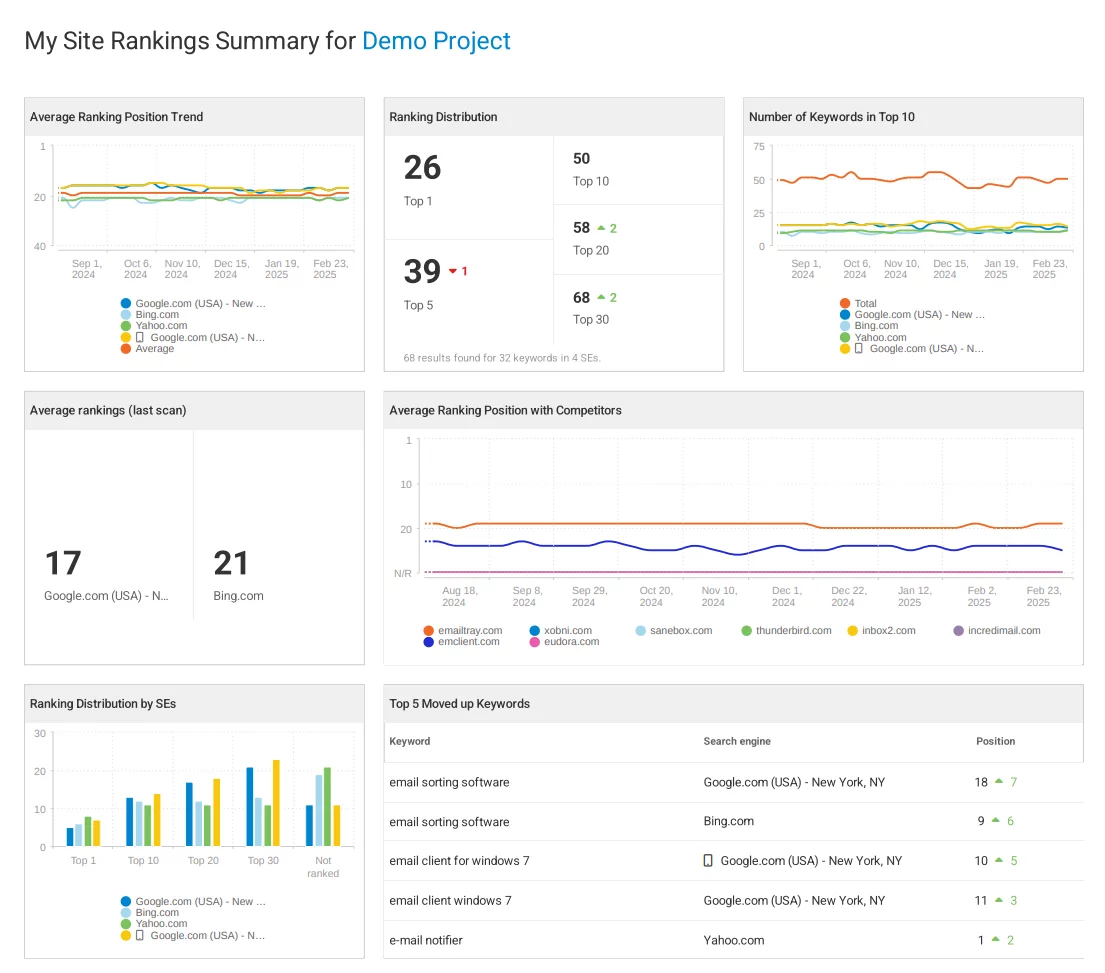Select 'email sorting software' keyword in the Google.com row
Image resolution: width=1105 pixels, height=973 pixels.
(x=449, y=782)
